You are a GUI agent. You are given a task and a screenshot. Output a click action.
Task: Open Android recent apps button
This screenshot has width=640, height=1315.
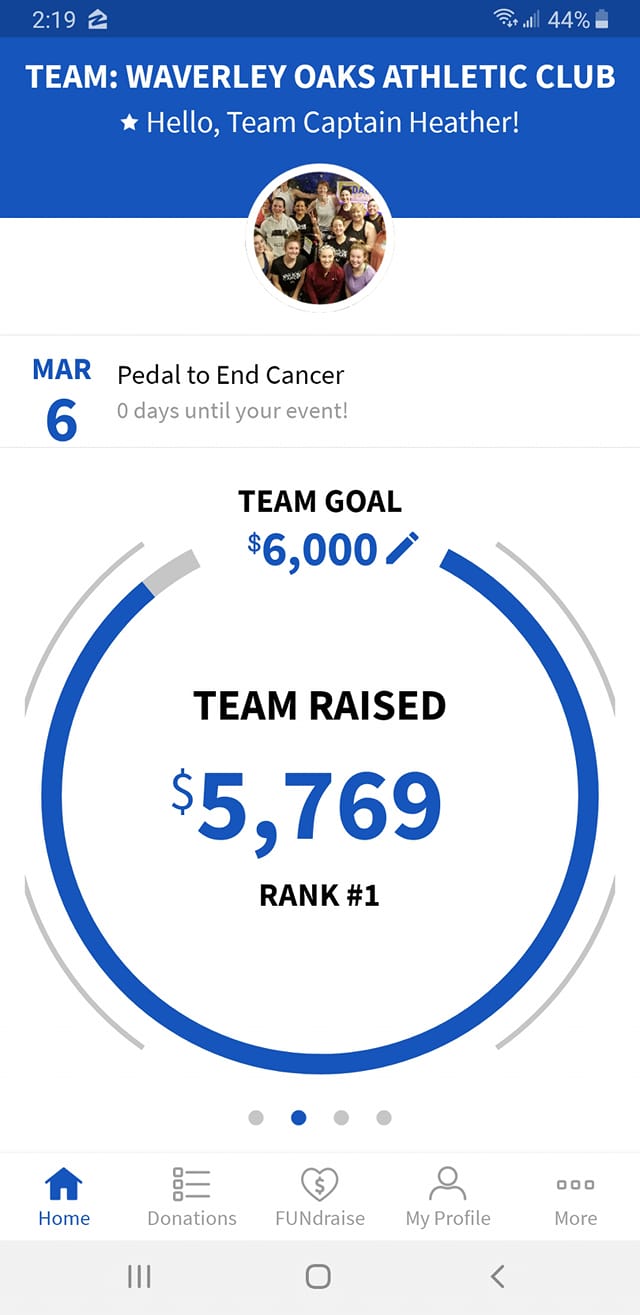coord(139,1275)
